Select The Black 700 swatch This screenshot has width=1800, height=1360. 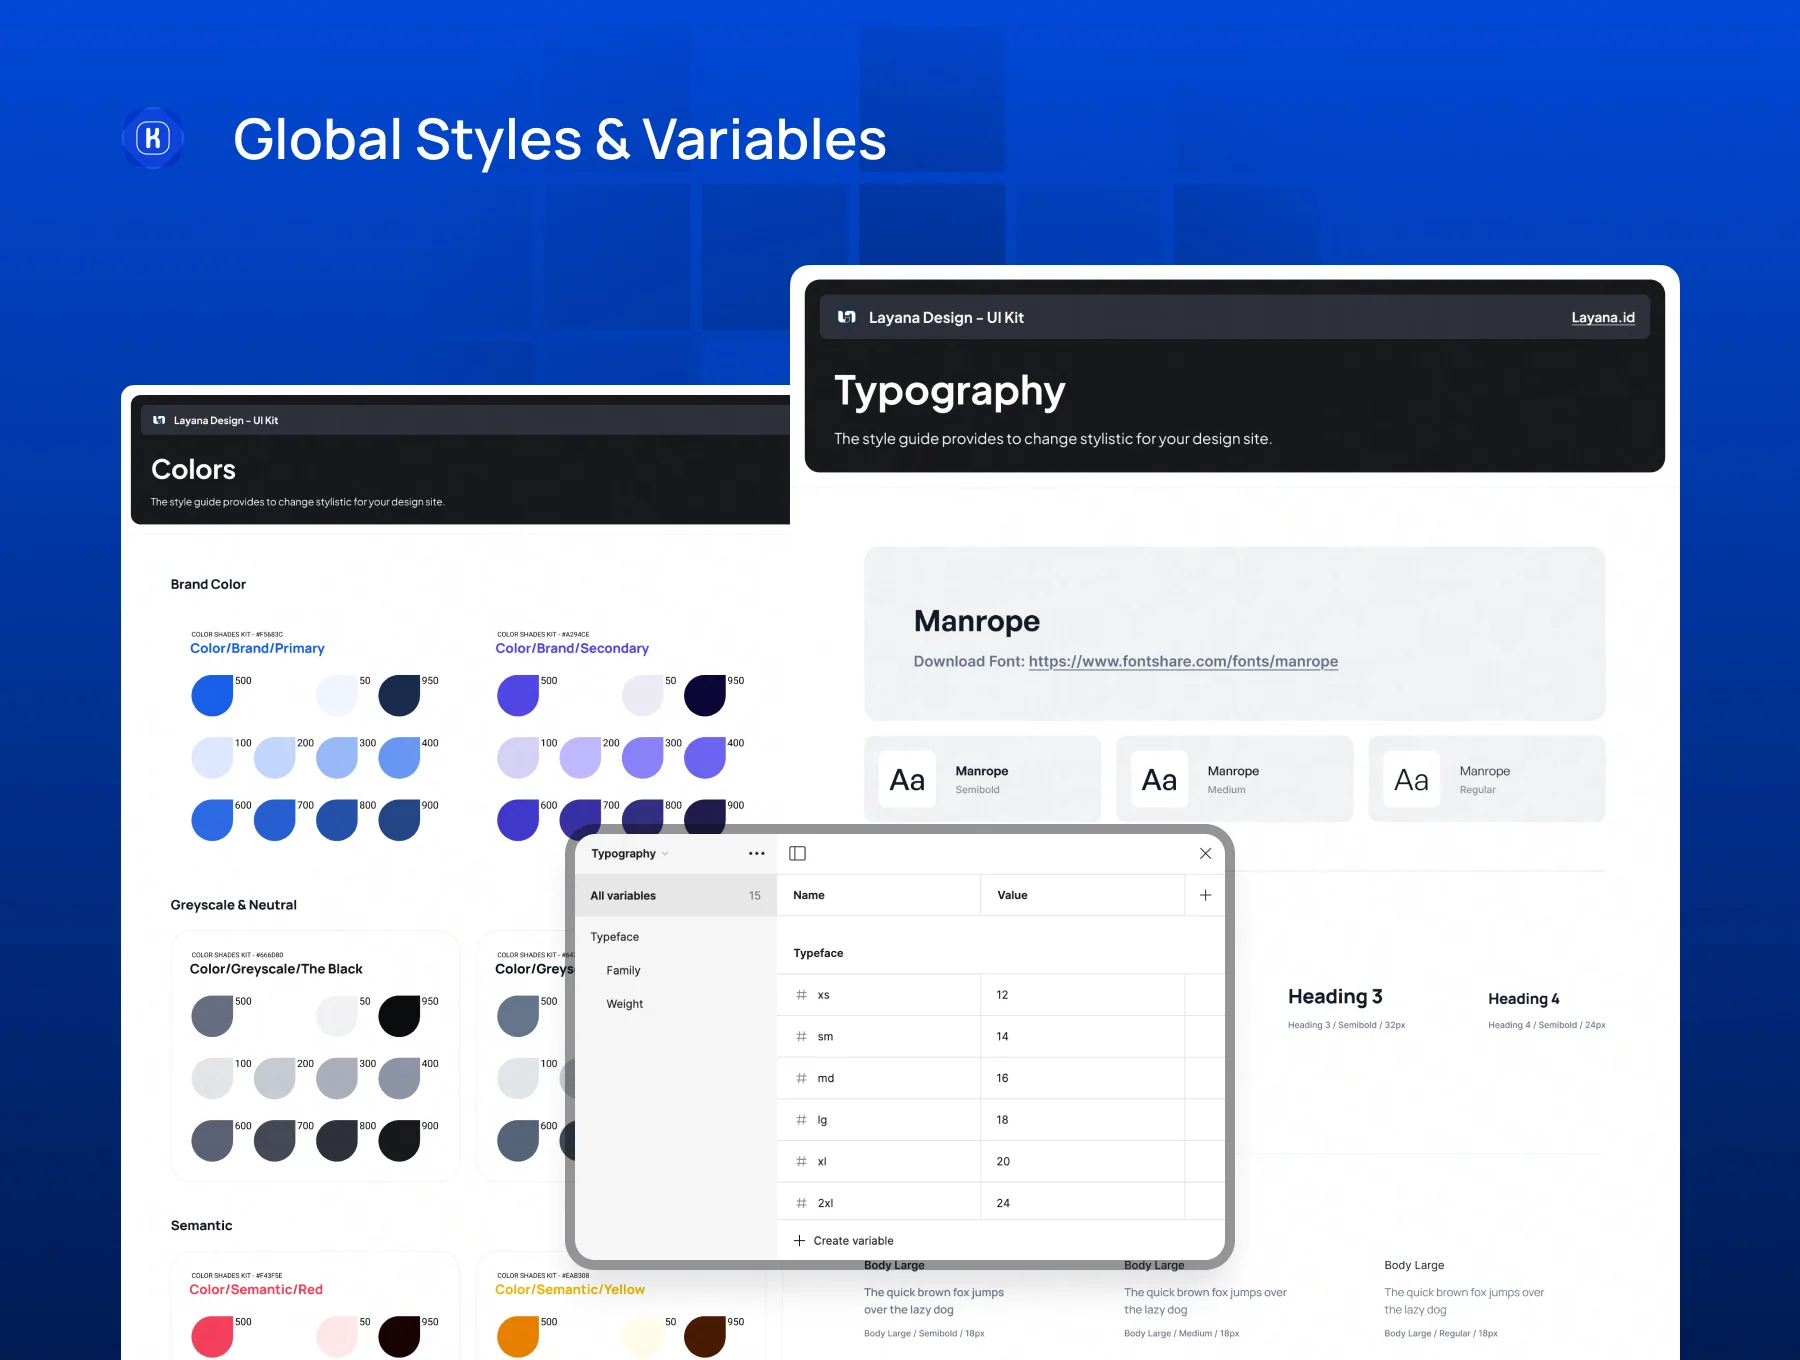click(274, 1140)
